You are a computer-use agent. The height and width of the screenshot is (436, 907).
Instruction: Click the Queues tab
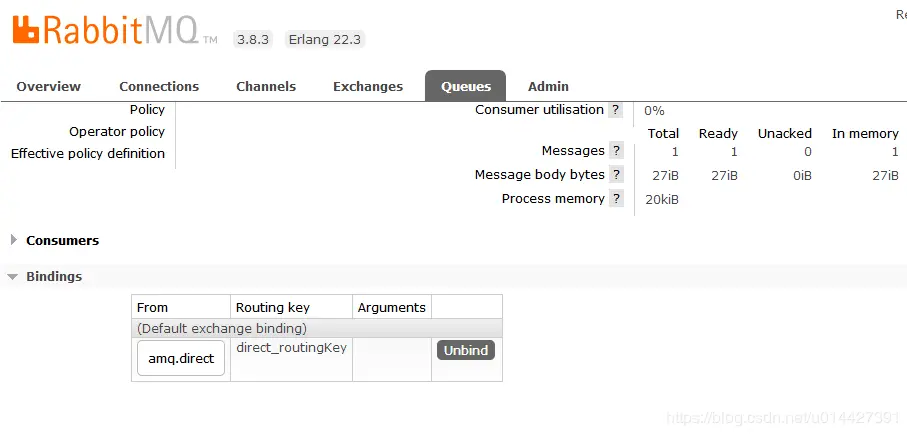pos(465,87)
